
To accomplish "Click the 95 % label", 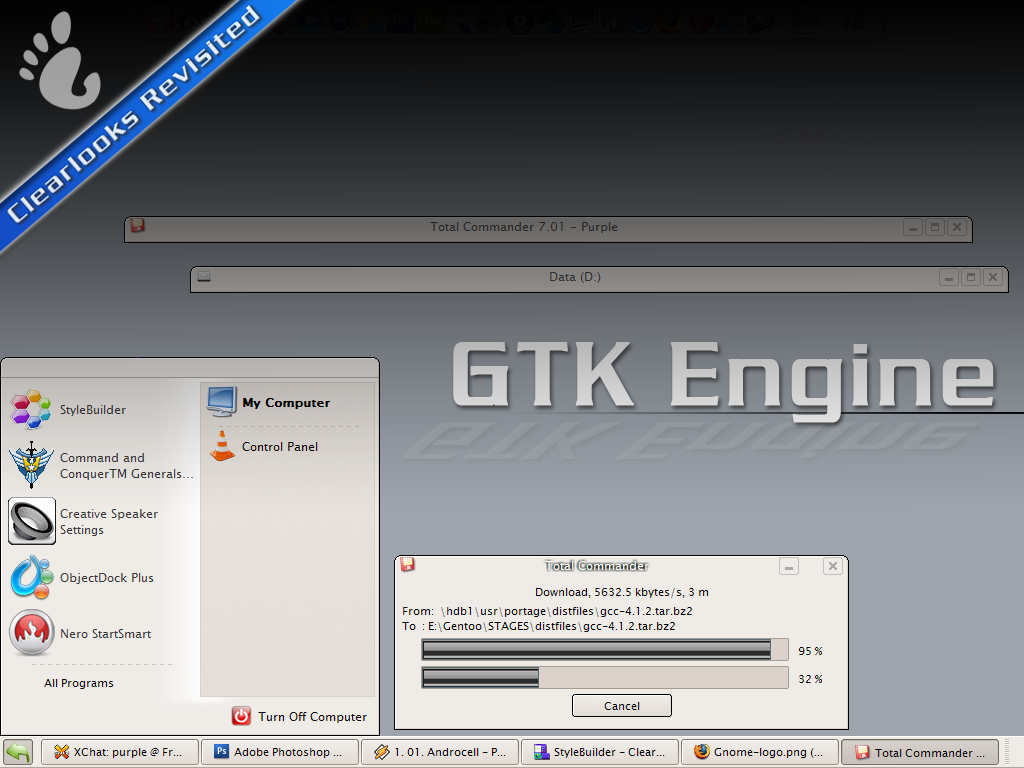I will (810, 651).
